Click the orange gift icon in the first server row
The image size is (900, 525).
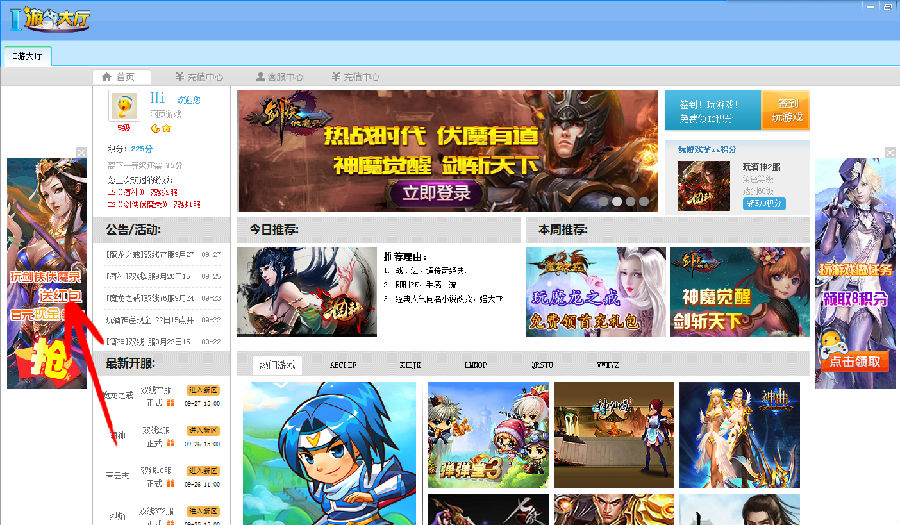[169, 403]
